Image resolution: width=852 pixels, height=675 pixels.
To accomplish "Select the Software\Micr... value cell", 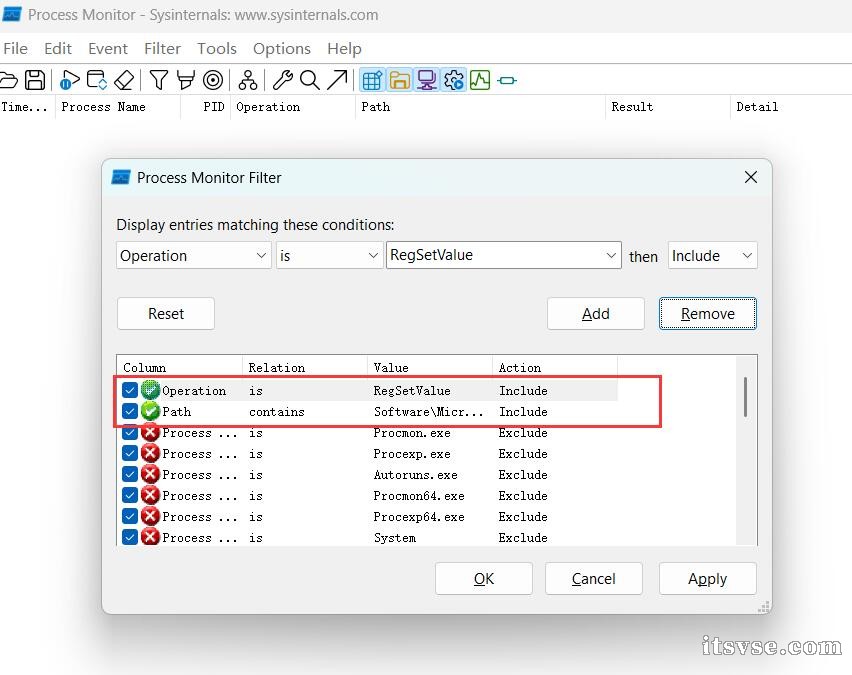I will (x=428, y=412).
